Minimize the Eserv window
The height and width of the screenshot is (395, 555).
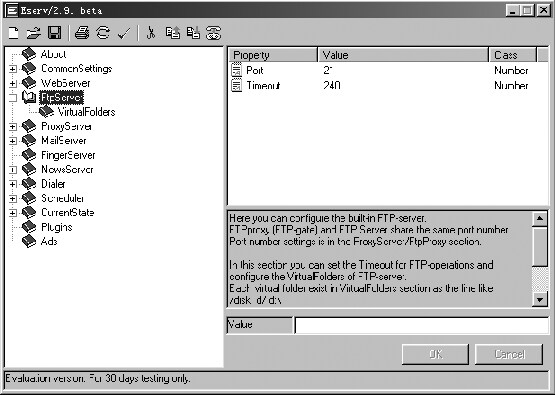click(x=513, y=10)
